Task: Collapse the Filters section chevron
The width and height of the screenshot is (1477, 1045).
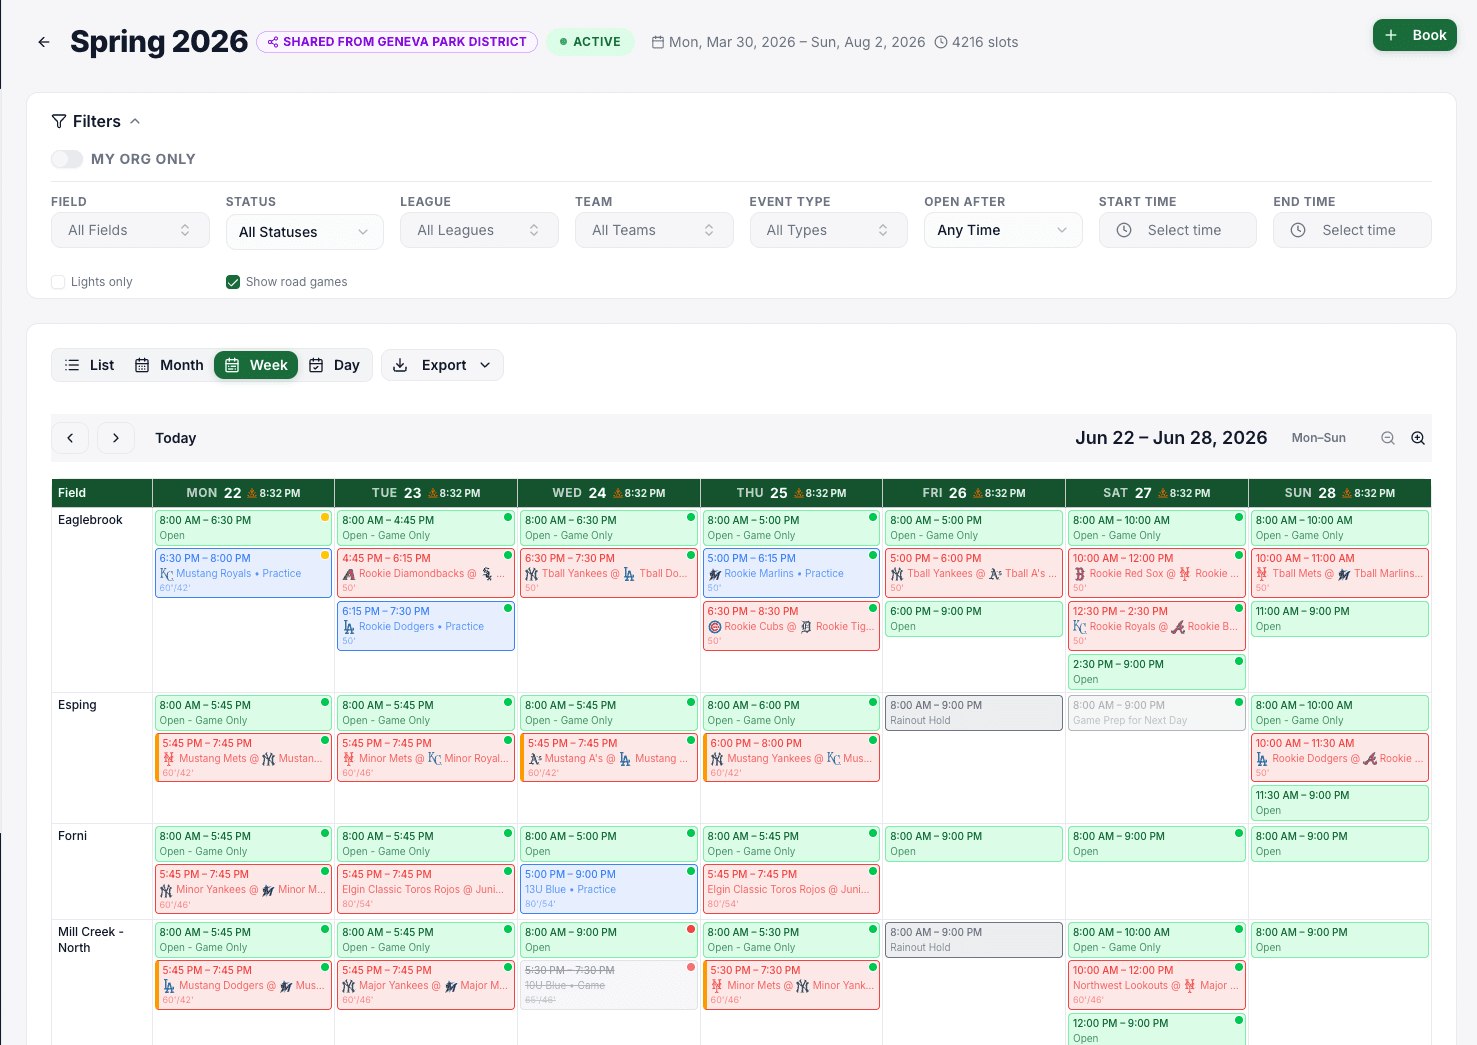Action: [135, 121]
